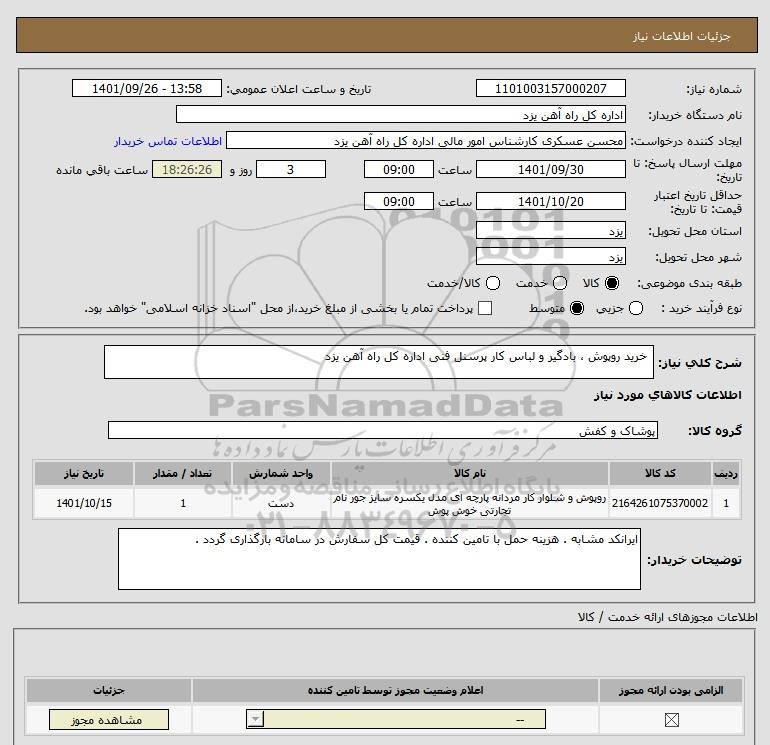Image resolution: width=770 pixels, height=745 pixels.
Task: Select the کالا radio button
Action: pos(612,283)
